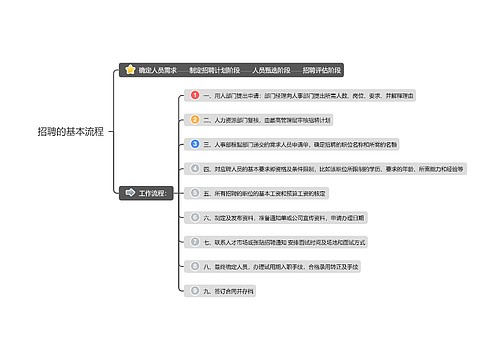
Task: Click the red number 1 badge
Action: tap(195, 95)
